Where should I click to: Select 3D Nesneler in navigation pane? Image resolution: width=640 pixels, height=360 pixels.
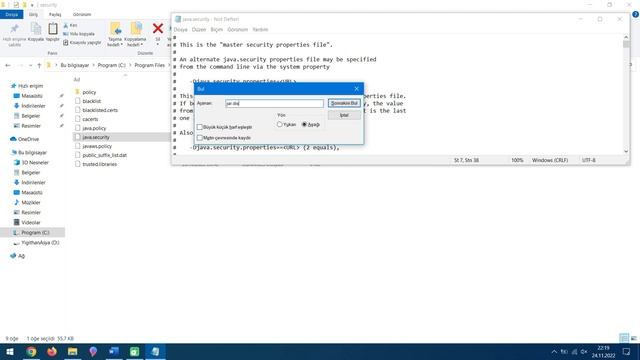(35, 162)
